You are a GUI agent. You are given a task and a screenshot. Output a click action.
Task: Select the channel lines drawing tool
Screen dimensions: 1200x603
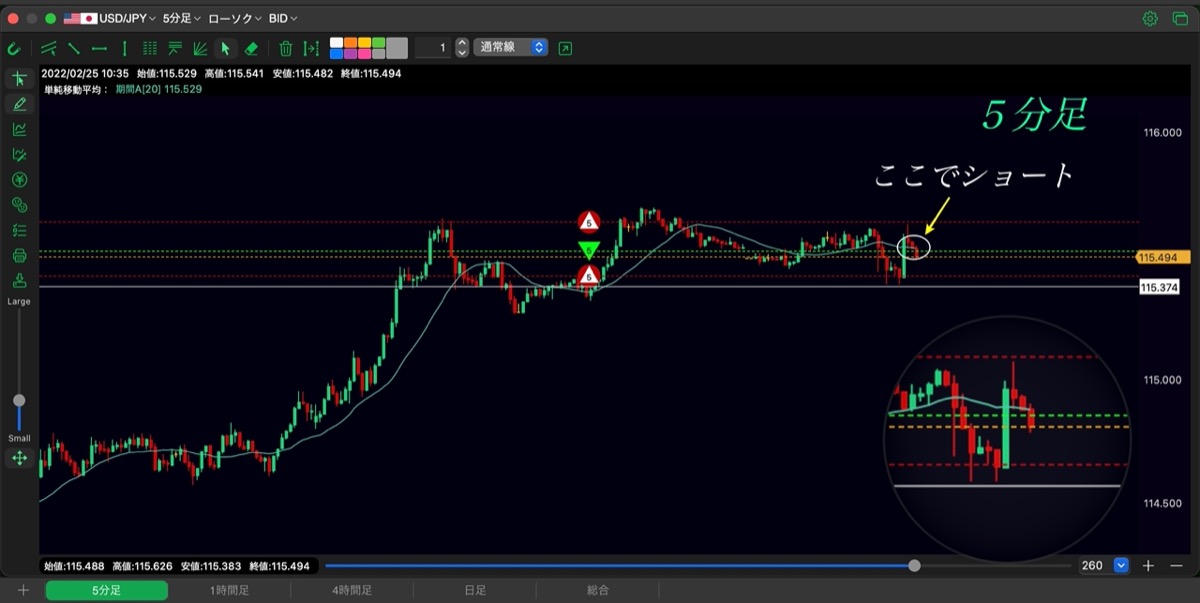(x=49, y=48)
